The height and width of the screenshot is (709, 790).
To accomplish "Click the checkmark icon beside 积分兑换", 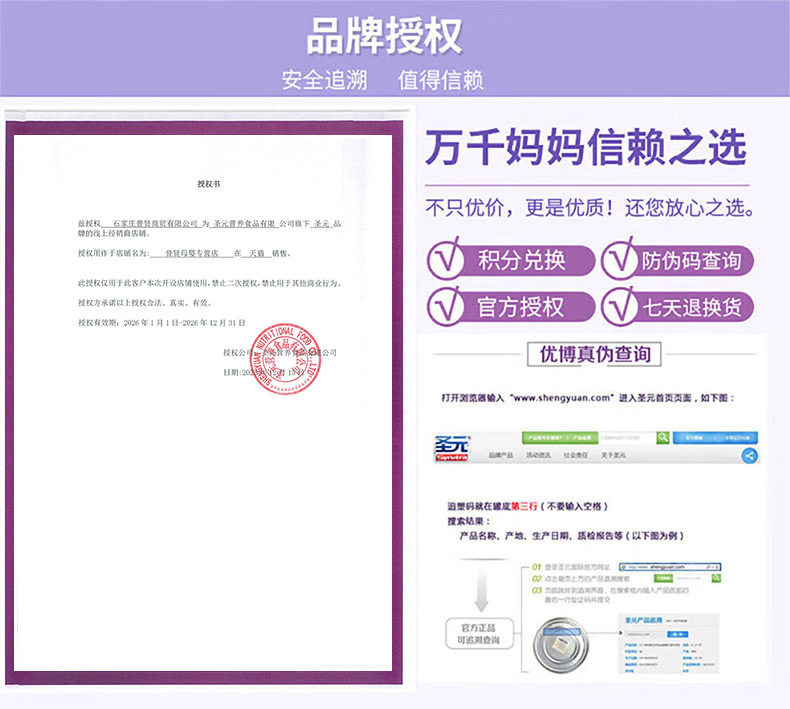I will pyautogui.click(x=446, y=259).
